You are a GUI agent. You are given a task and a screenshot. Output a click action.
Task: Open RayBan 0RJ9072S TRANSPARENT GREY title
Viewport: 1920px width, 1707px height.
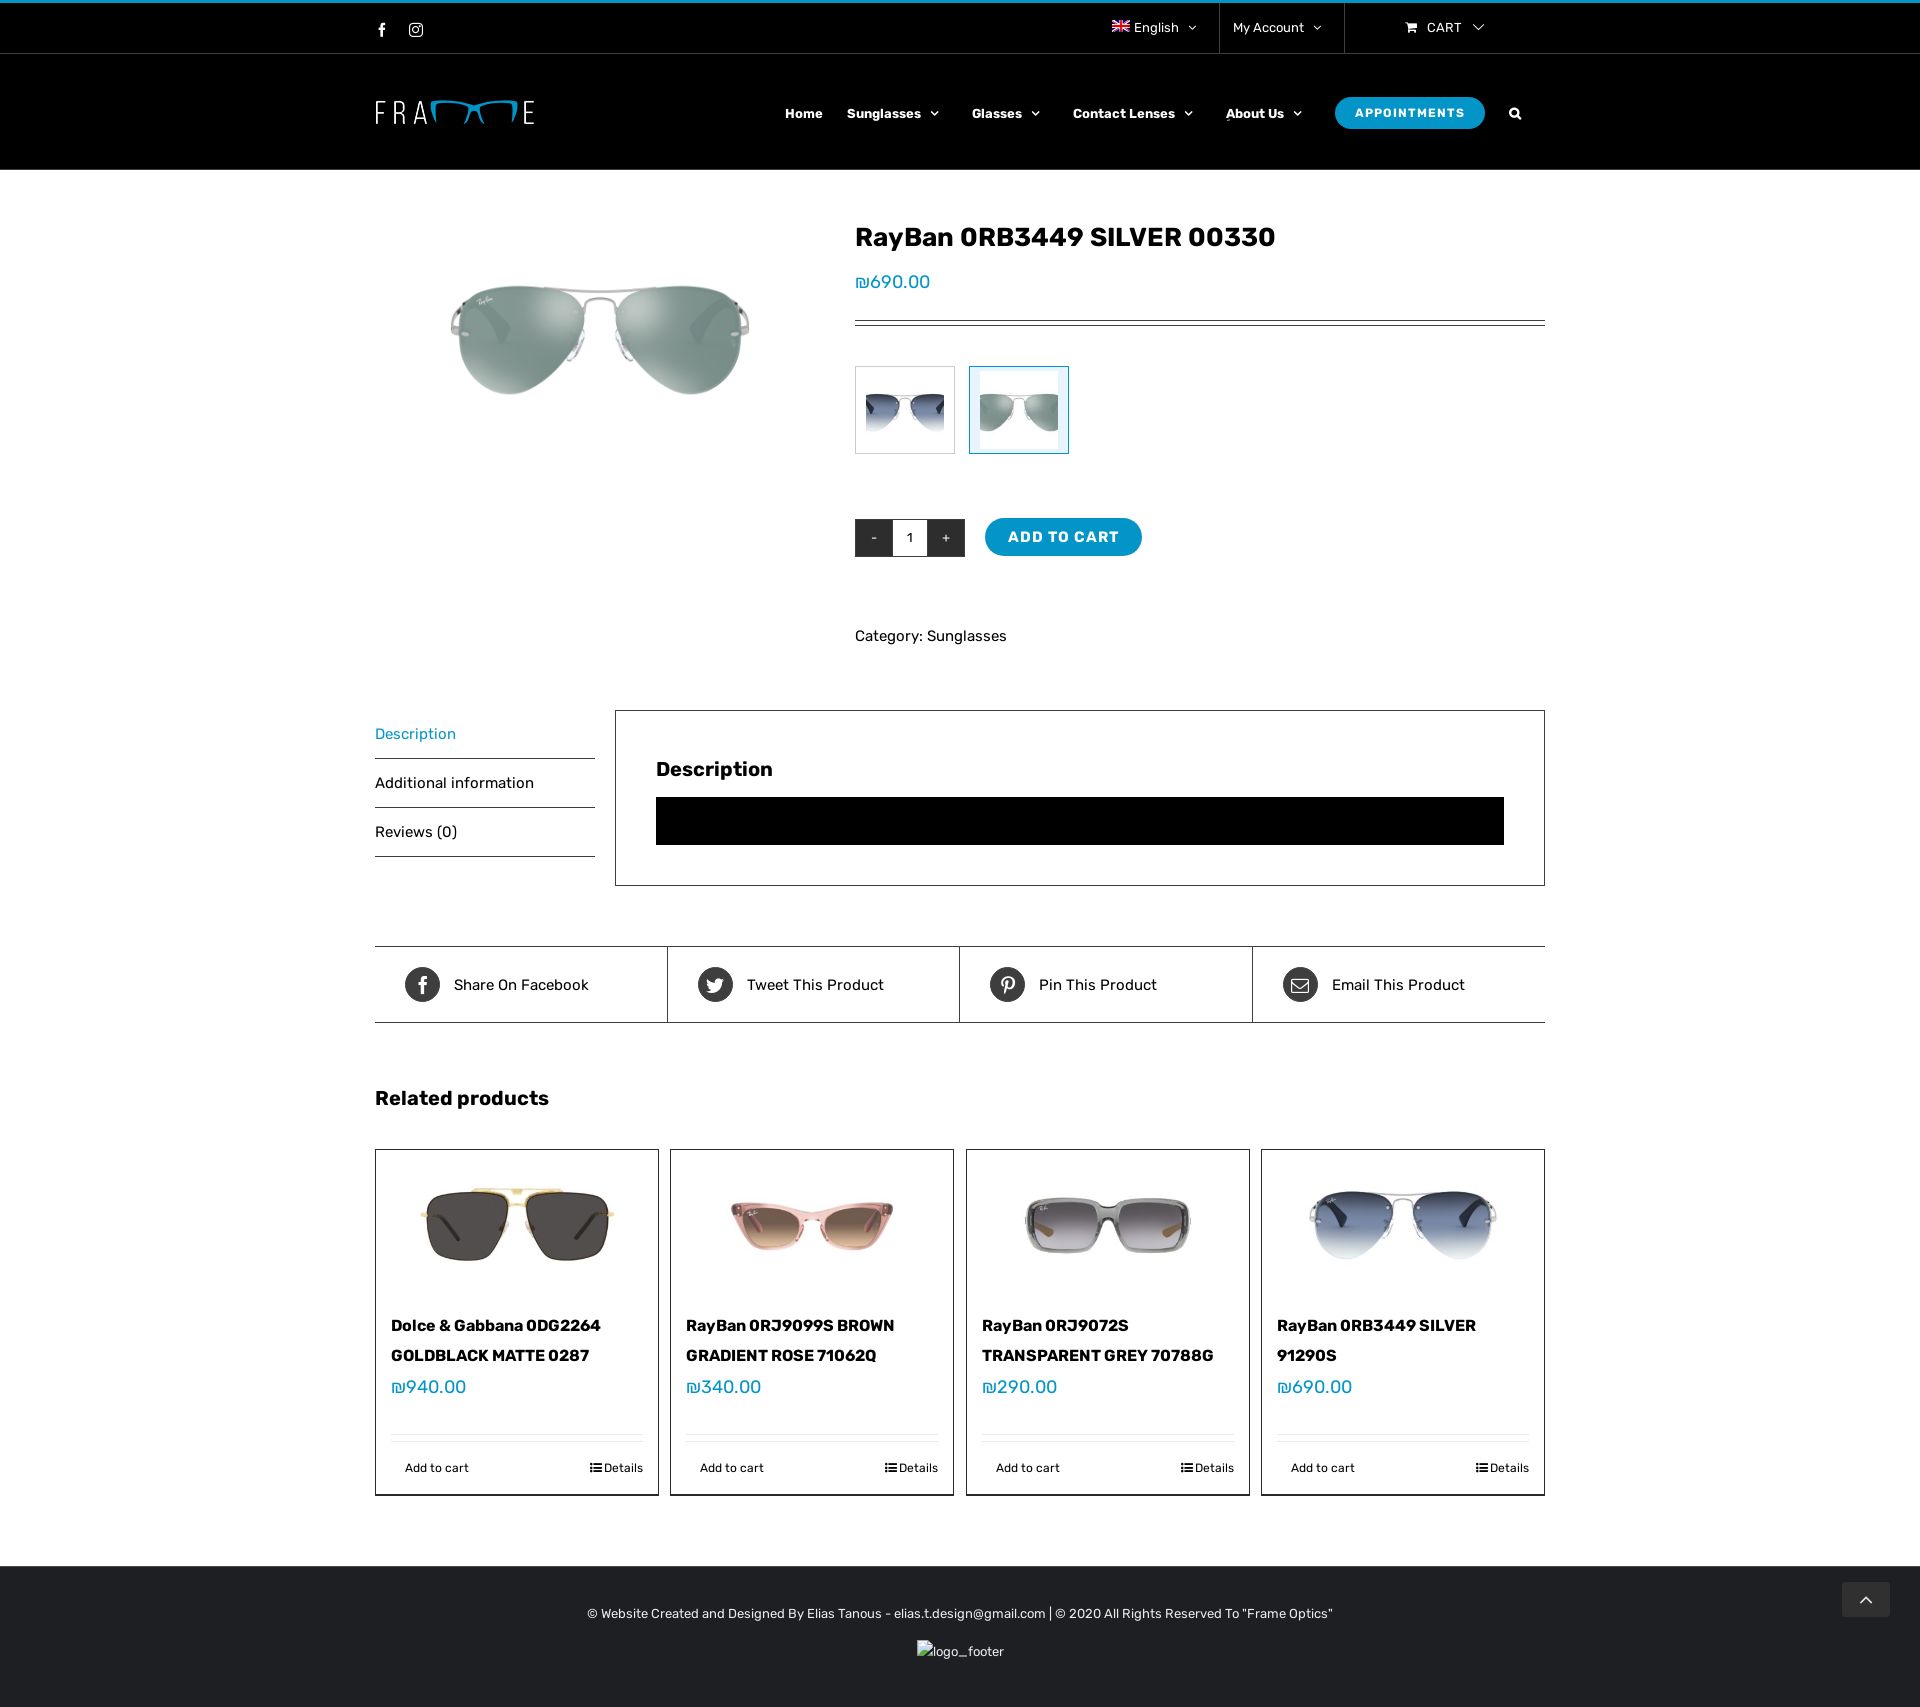coord(1098,1341)
